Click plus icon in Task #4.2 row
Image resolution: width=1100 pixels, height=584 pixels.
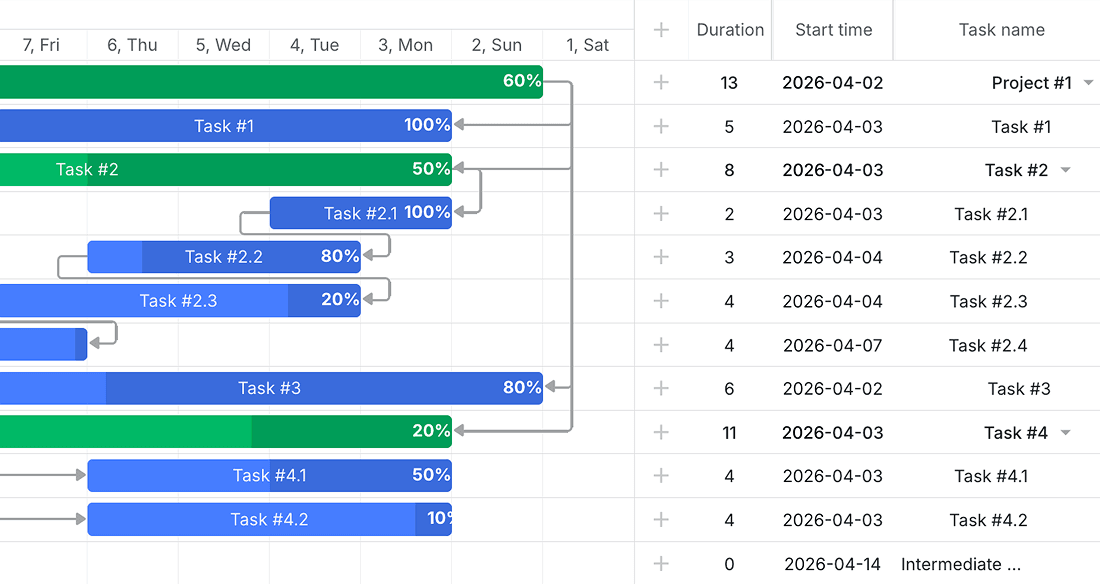point(661,519)
